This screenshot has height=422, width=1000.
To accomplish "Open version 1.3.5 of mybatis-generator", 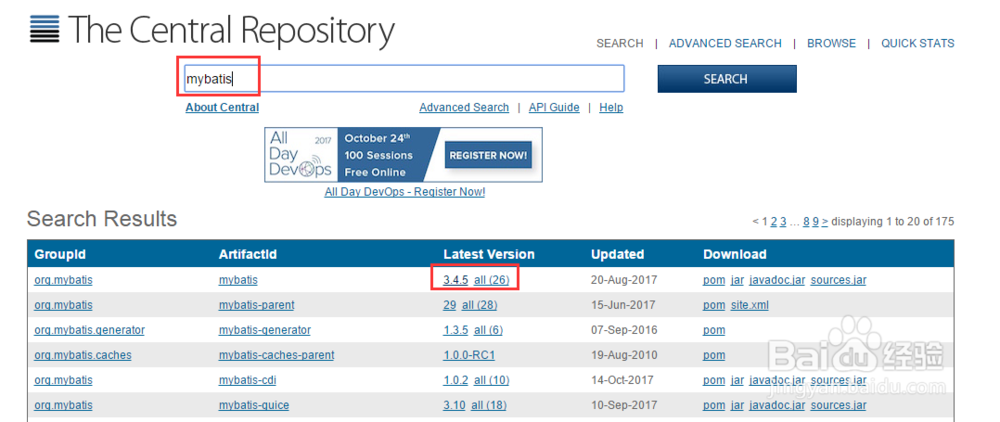I will click(456, 330).
